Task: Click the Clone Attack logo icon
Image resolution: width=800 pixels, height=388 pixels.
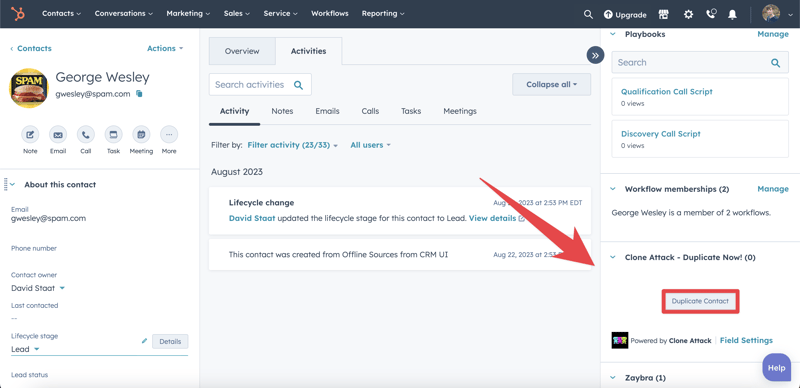Action: (x=619, y=341)
